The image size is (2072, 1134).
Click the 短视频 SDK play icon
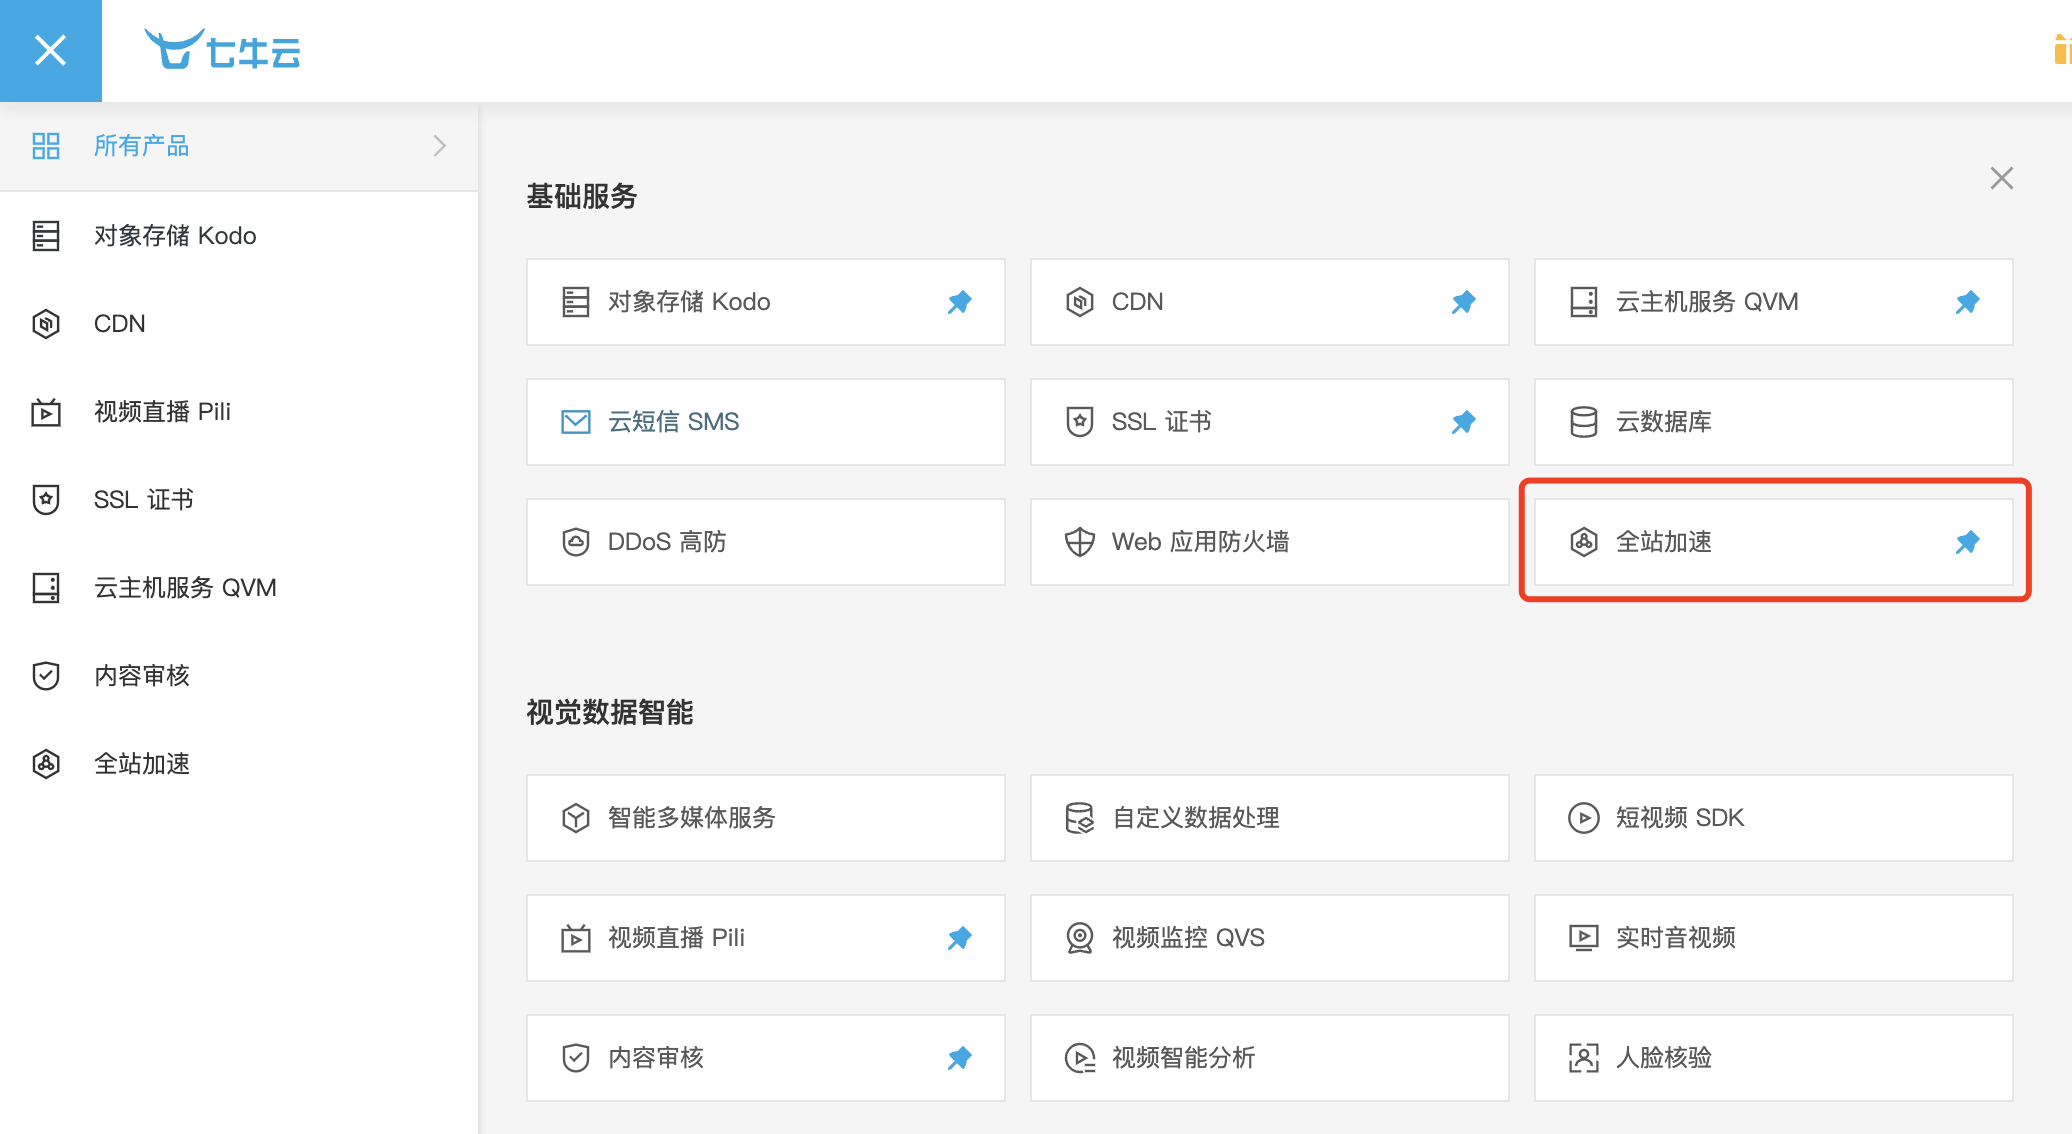1584,818
